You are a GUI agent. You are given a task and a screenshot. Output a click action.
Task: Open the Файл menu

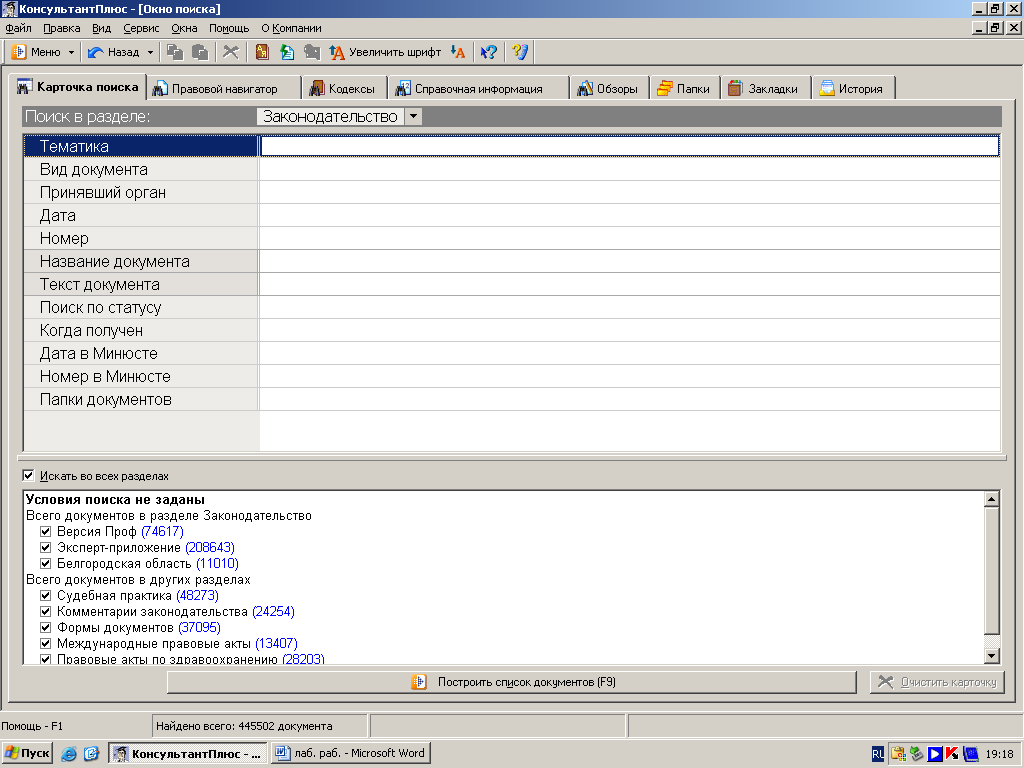pyautogui.click(x=18, y=28)
